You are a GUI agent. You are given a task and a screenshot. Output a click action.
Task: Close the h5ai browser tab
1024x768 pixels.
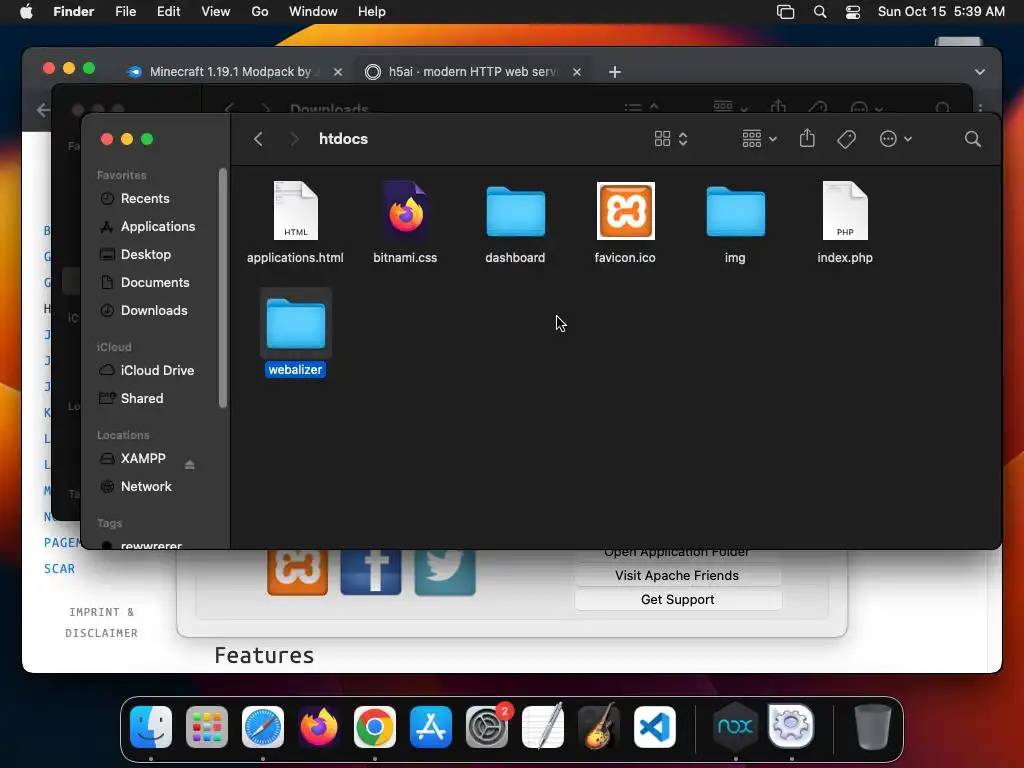[x=577, y=72]
